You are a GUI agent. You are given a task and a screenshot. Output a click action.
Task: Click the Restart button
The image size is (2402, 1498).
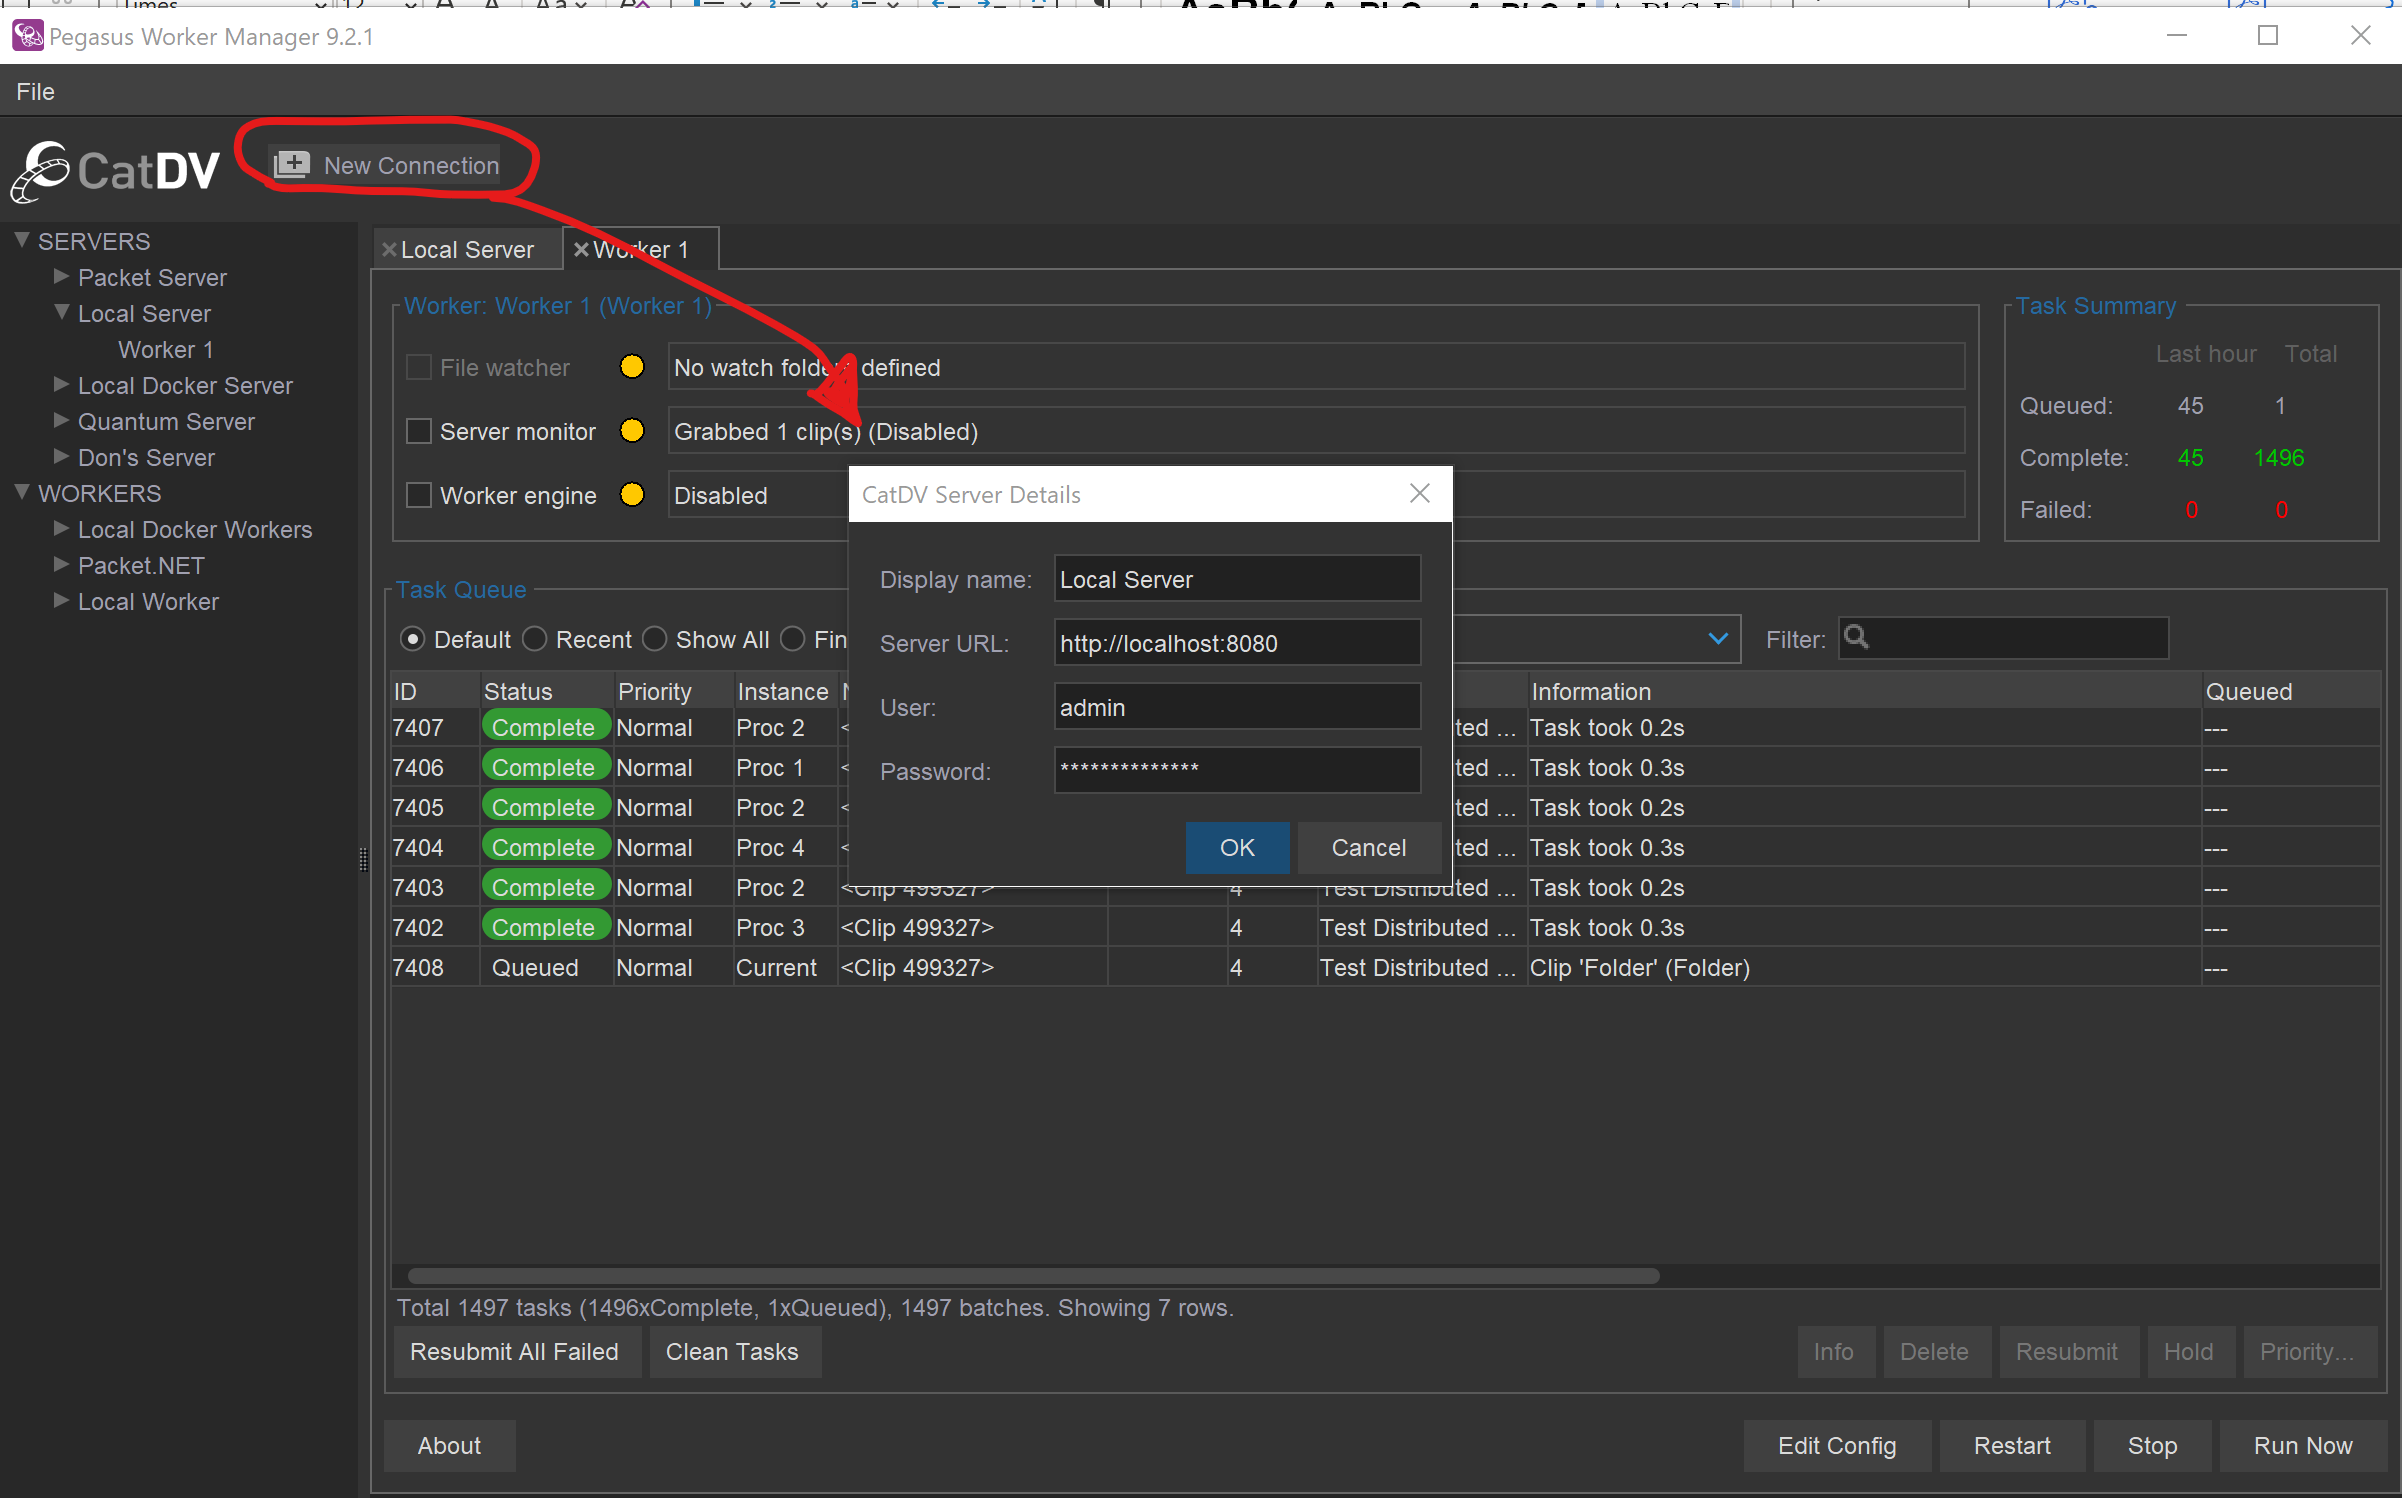[2012, 1446]
